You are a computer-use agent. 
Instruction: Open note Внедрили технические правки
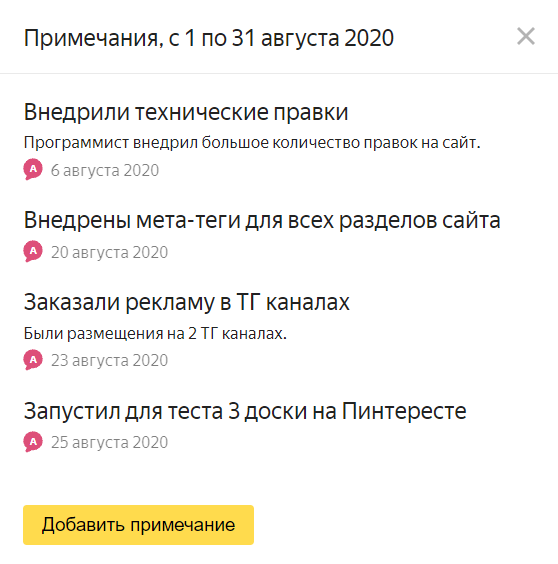(x=186, y=112)
